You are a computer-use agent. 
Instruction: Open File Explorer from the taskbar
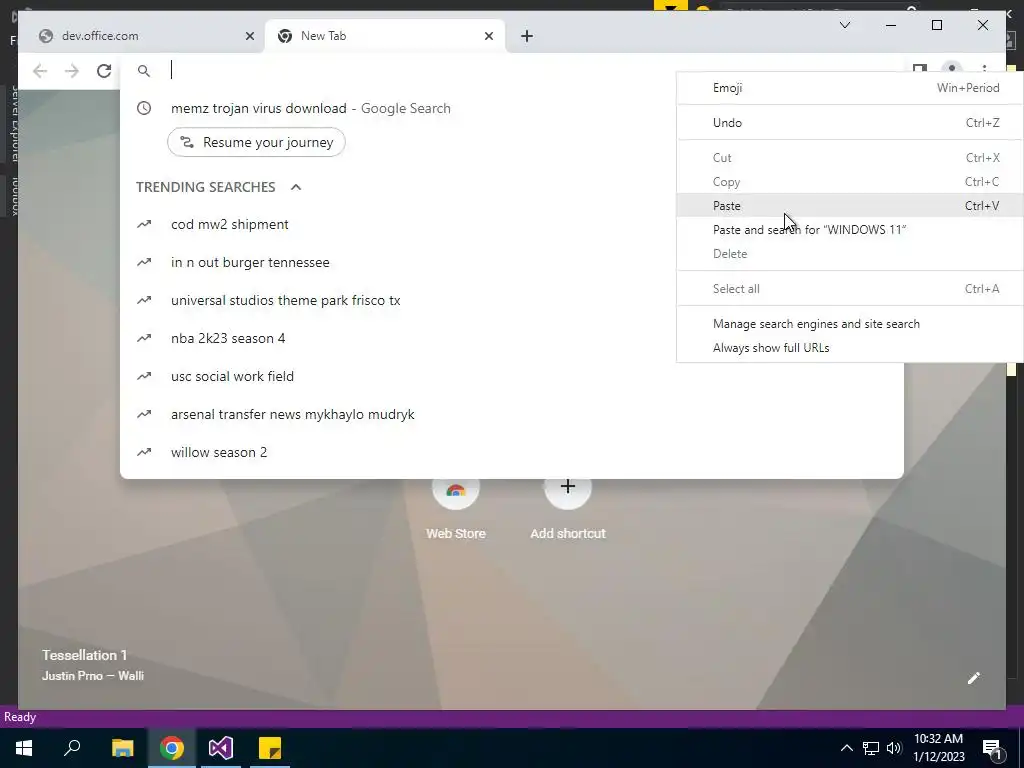(122, 748)
